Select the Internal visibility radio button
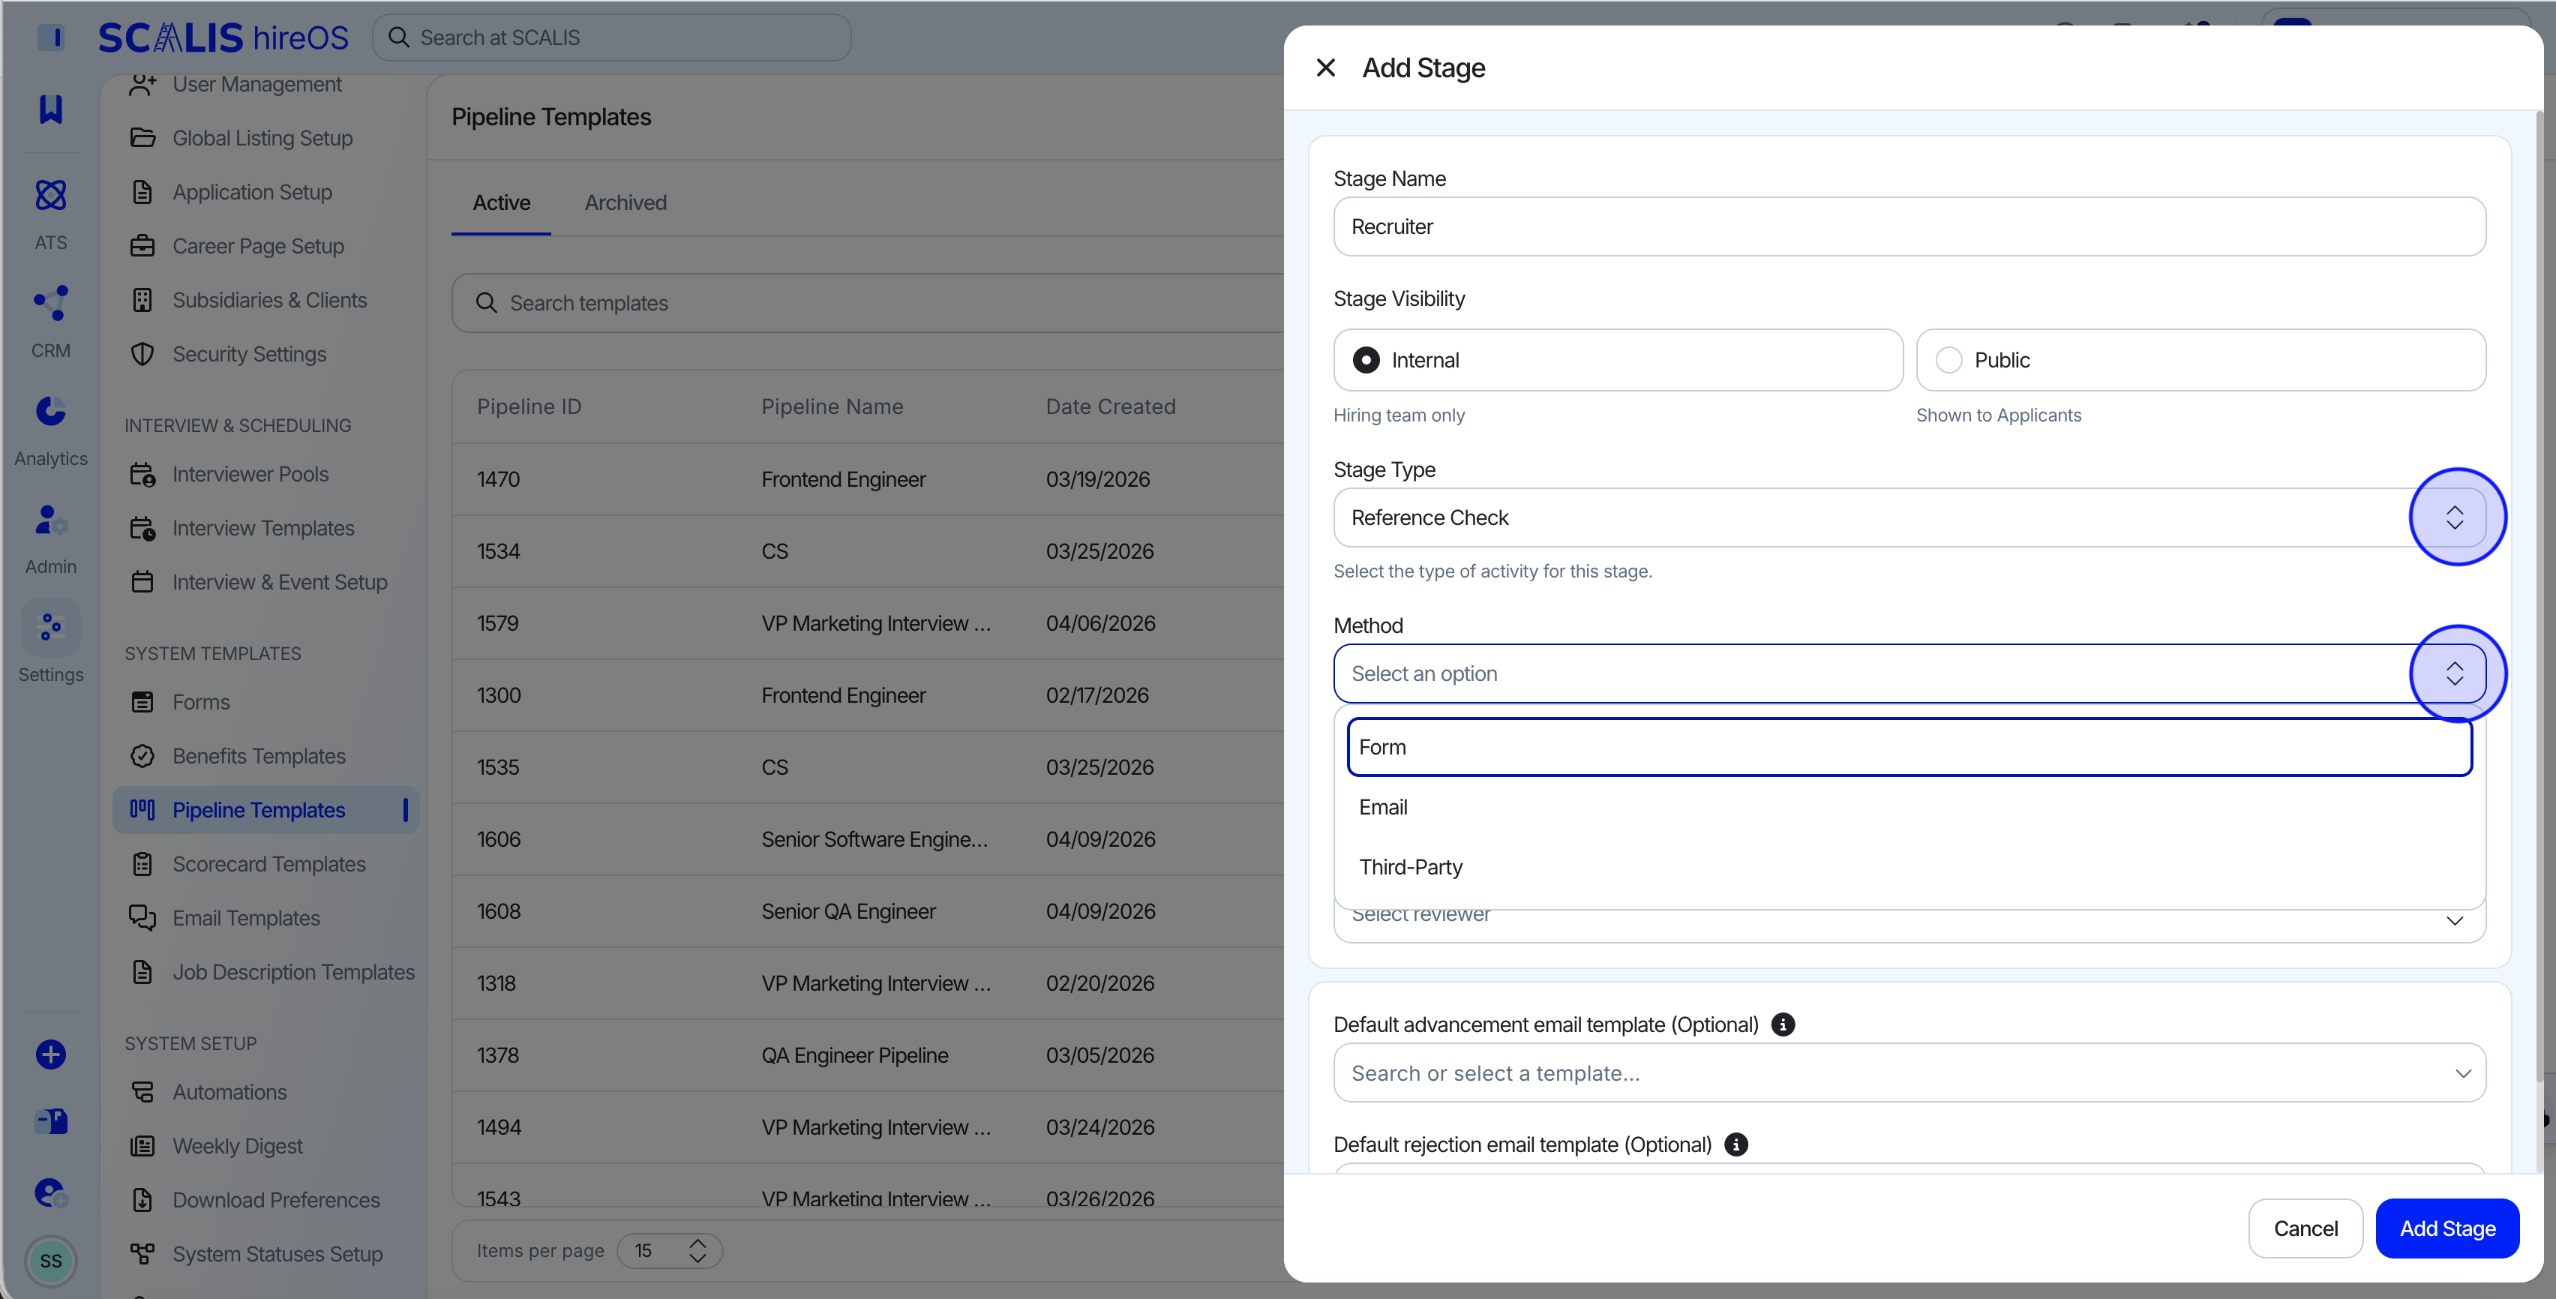 [1366, 360]
